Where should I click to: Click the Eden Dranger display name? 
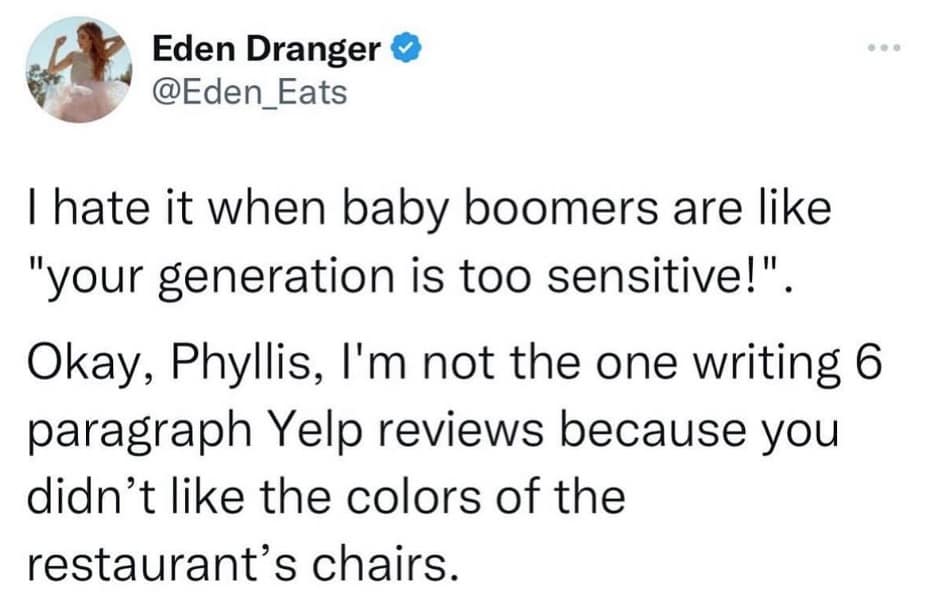tap(268, 49)
